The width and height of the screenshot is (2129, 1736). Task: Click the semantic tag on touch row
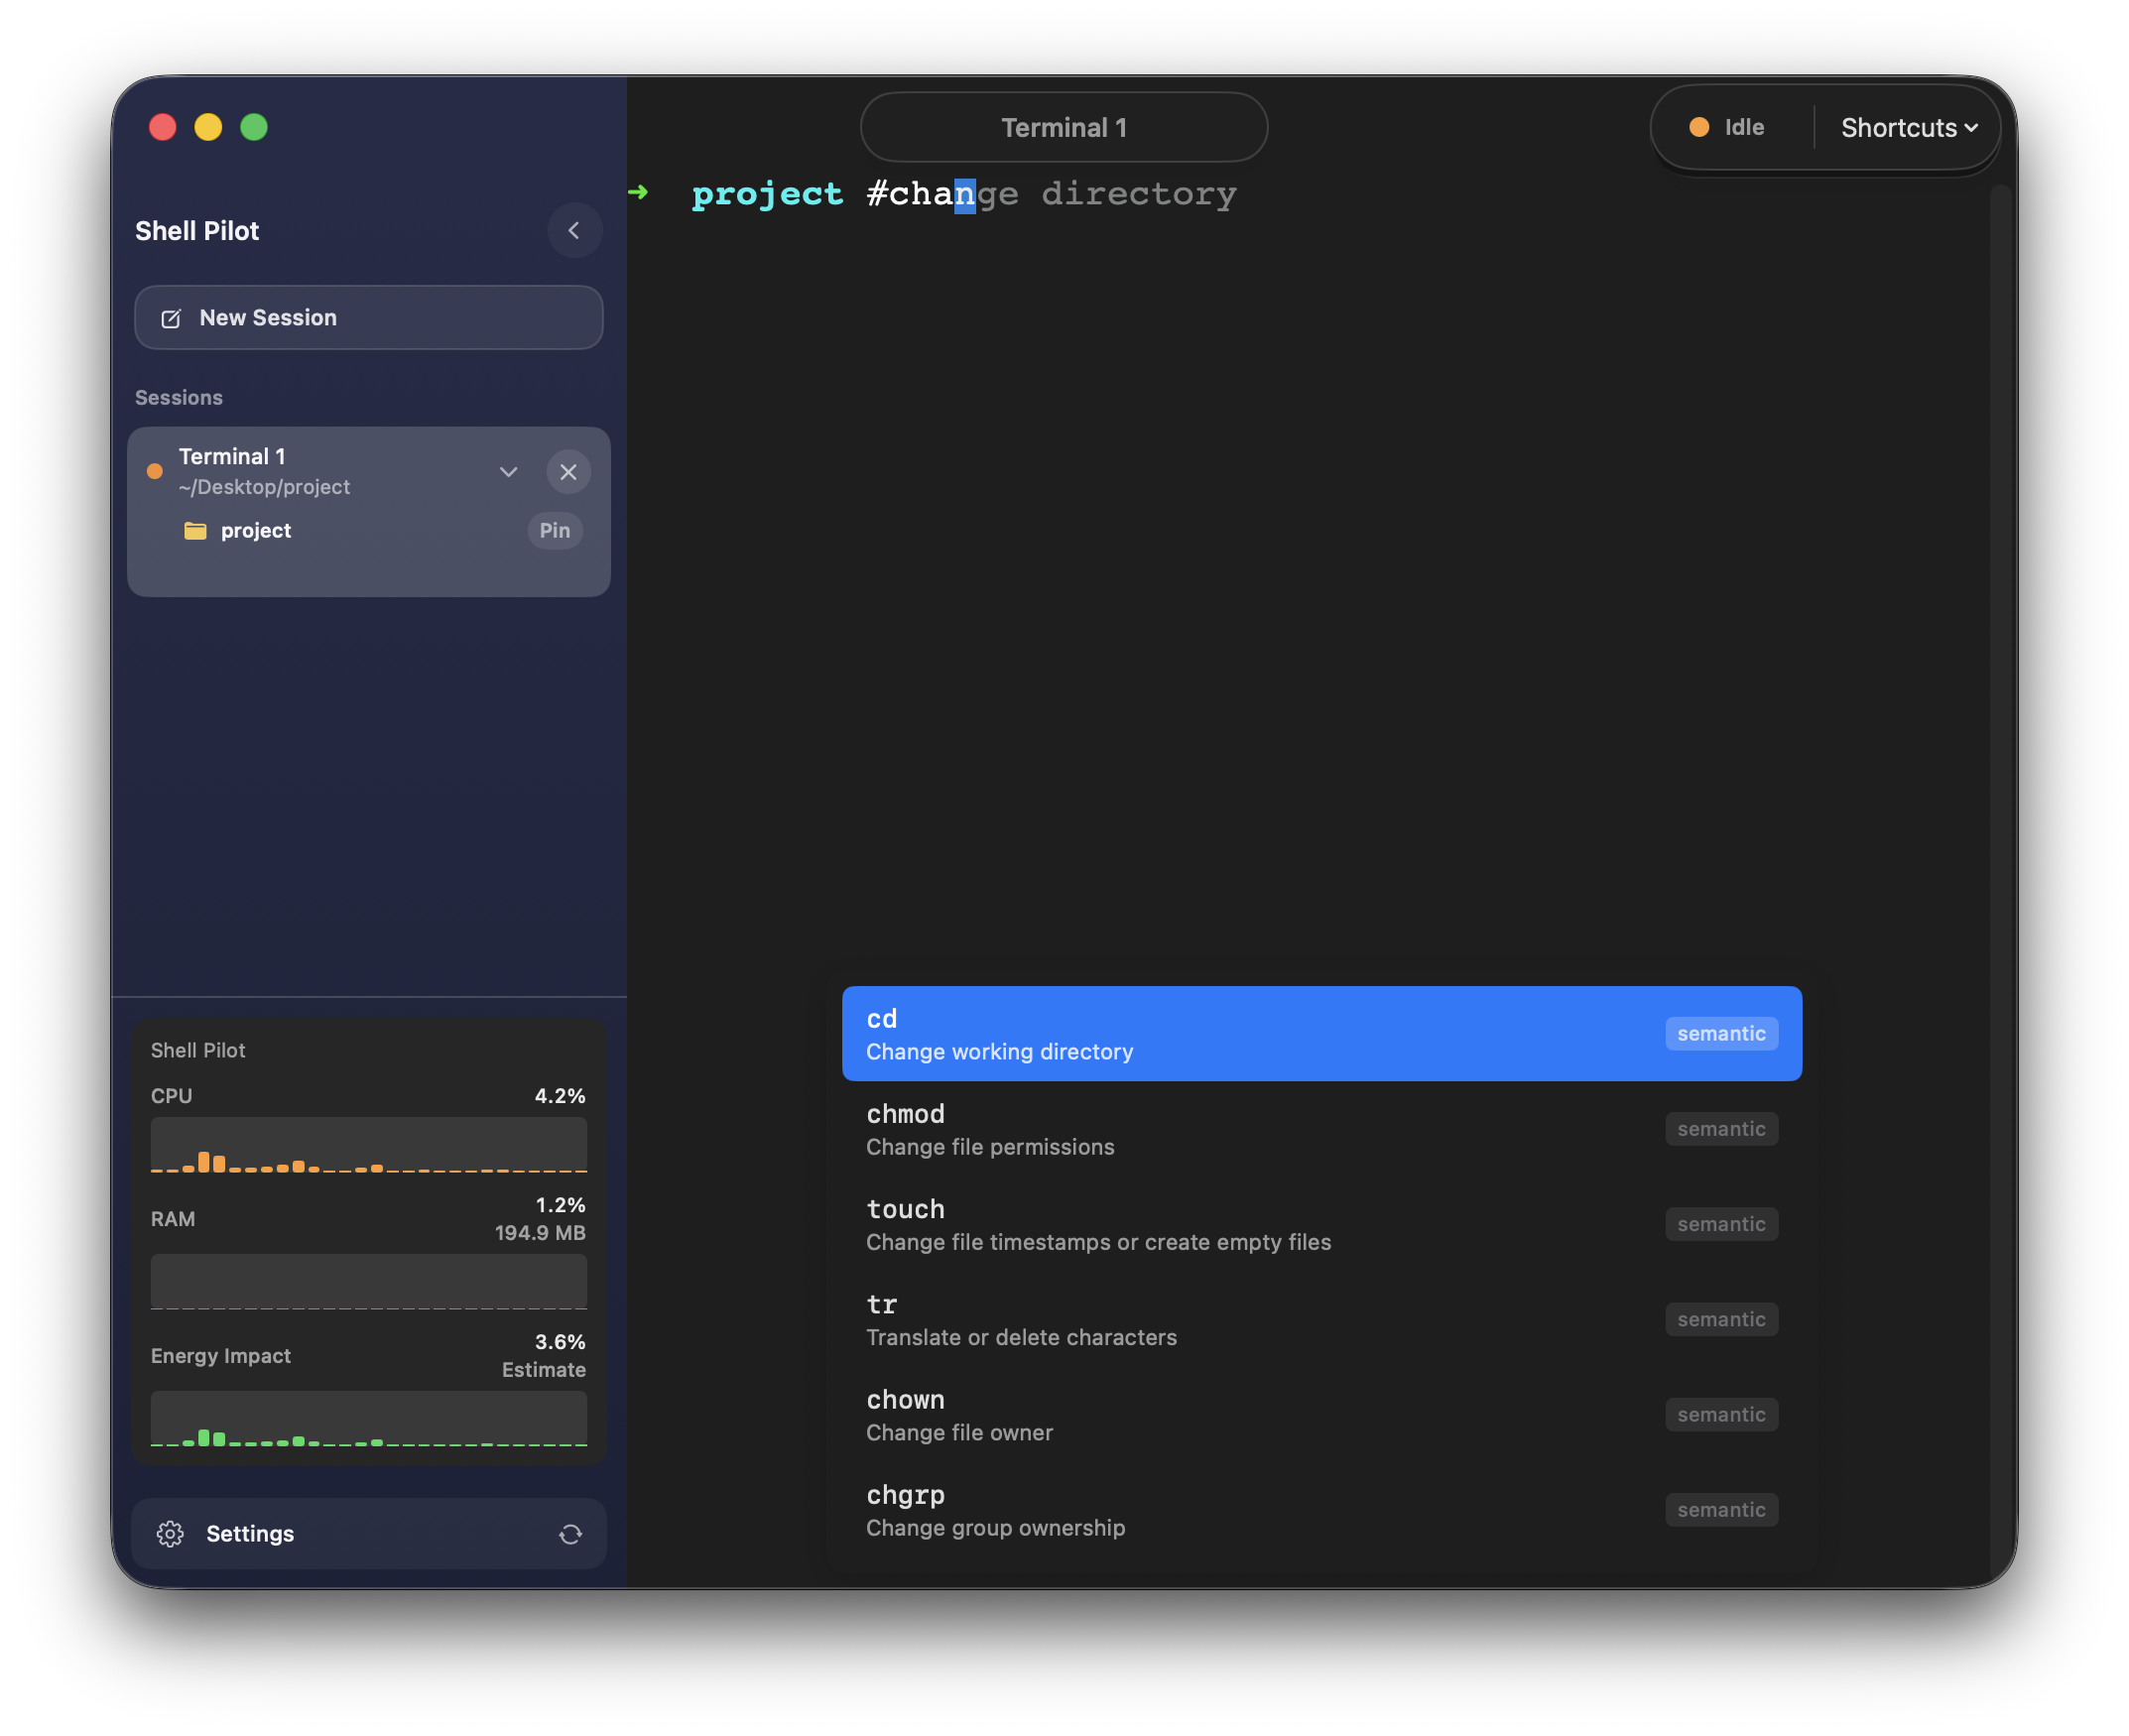point(1721,1224)
